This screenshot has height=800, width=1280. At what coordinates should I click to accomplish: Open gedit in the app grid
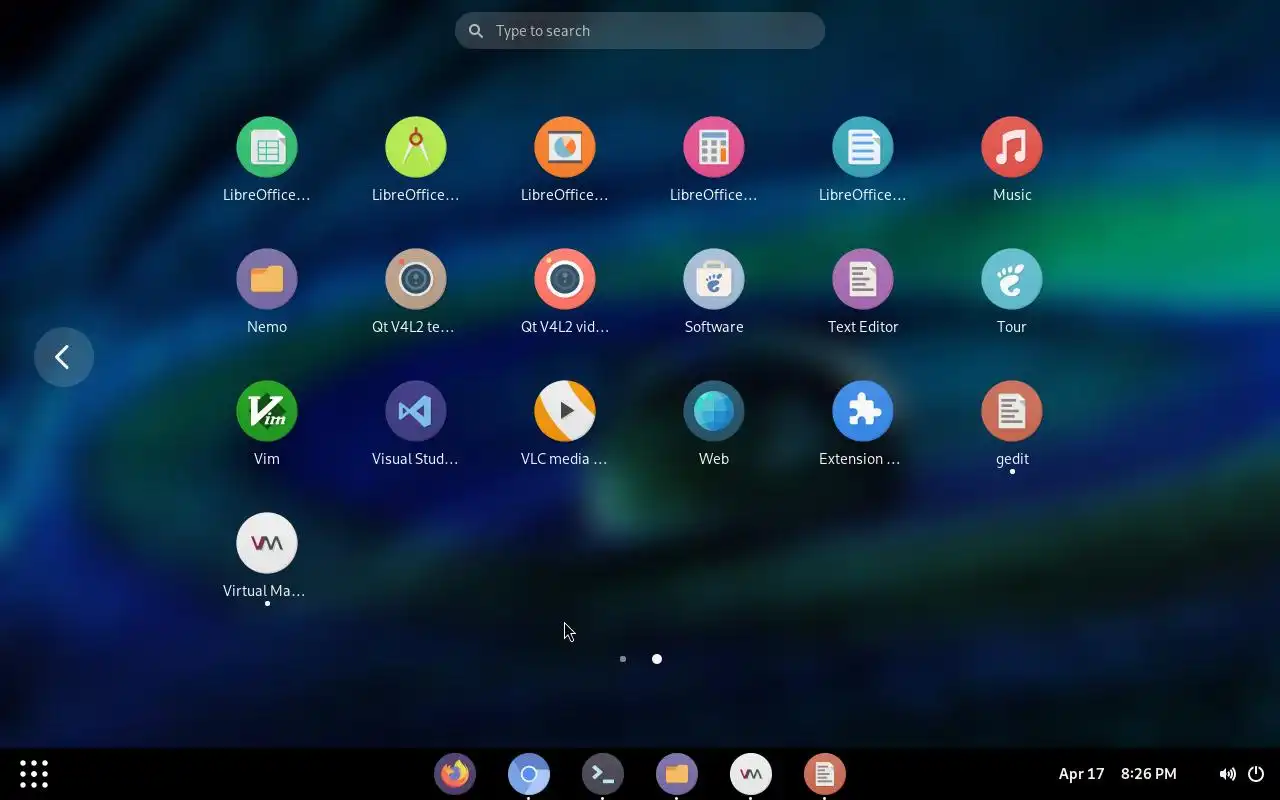coord(1012,411)
